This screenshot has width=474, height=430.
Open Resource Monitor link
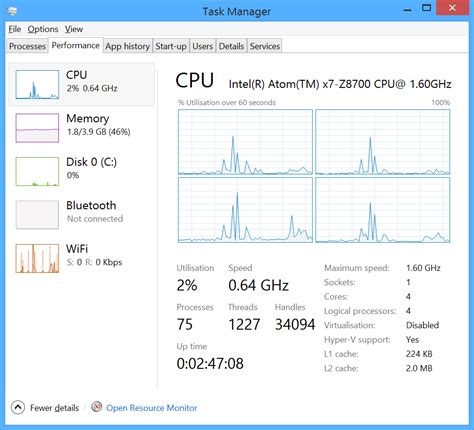[x=152, y=408]
